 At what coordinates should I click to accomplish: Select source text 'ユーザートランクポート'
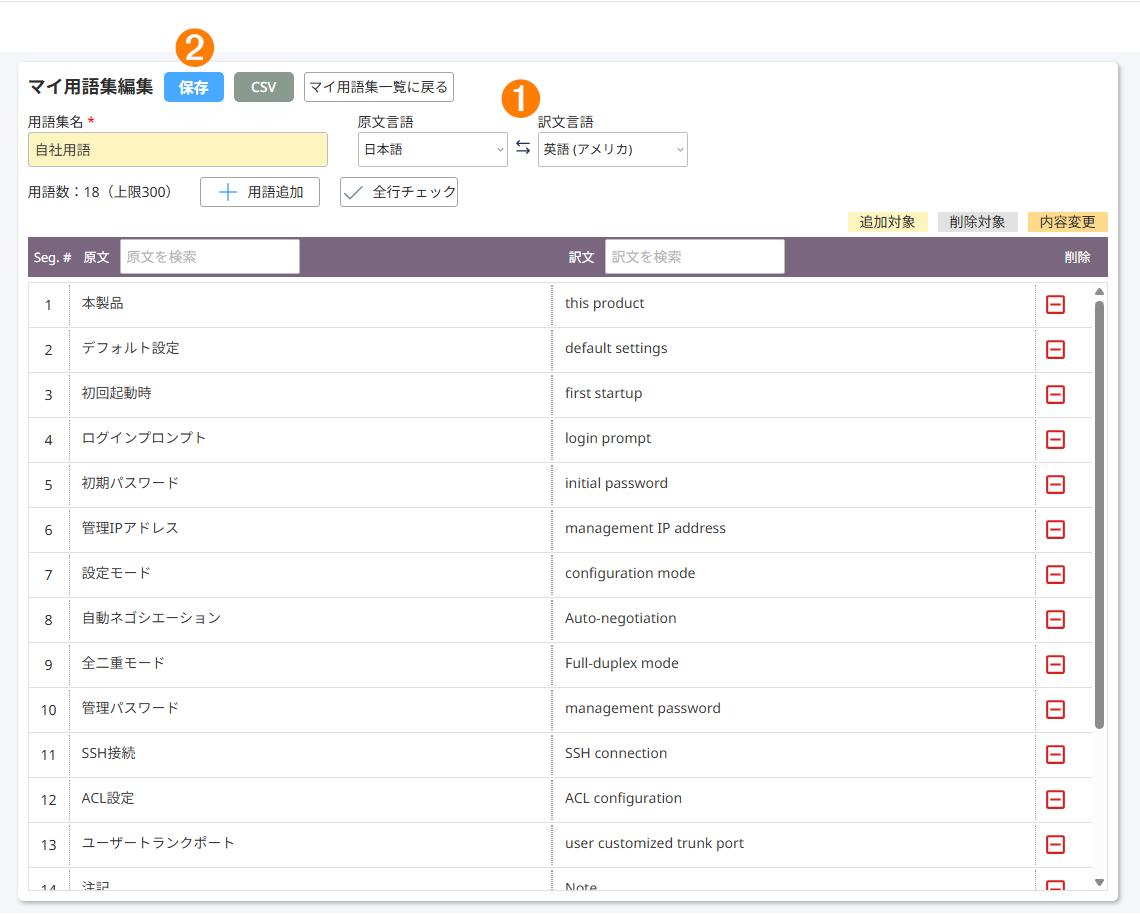(x=158, y=844)
